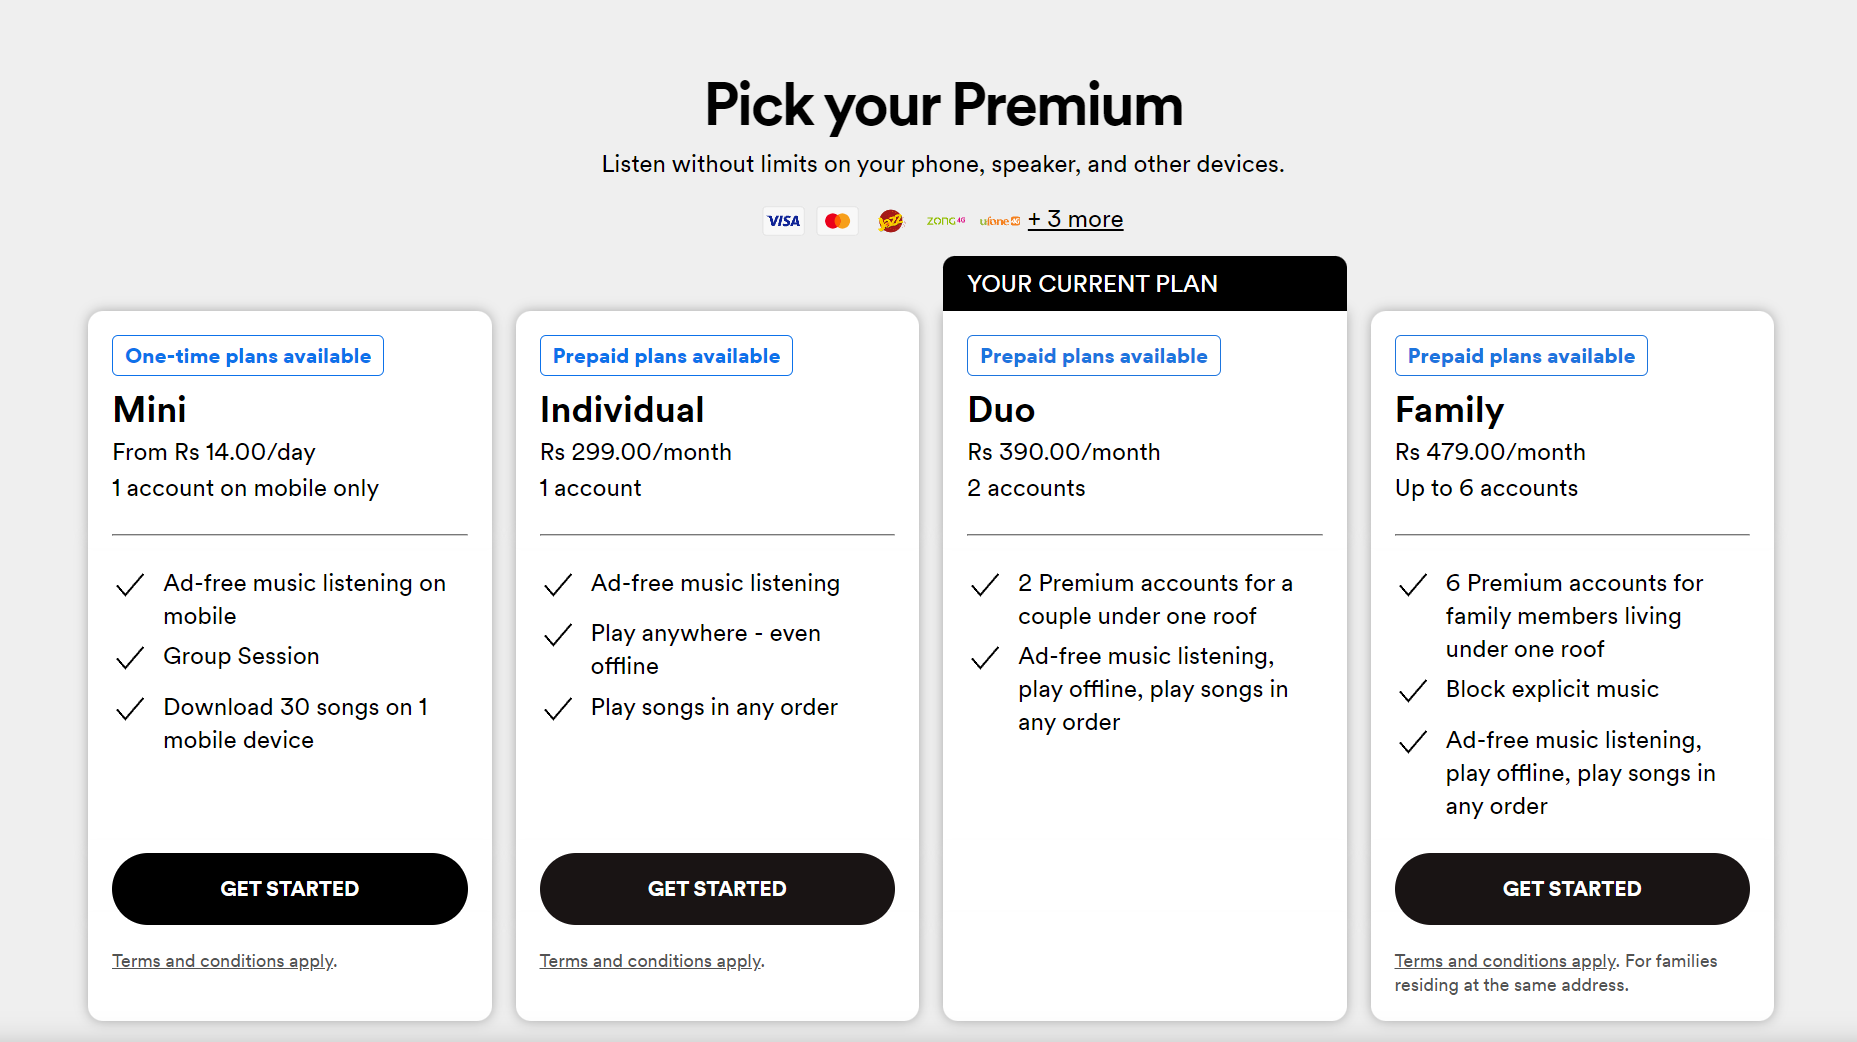Click the Ufone payment icon
The width and height of the screenshot is (1857, 1042).
[1000, 221]
